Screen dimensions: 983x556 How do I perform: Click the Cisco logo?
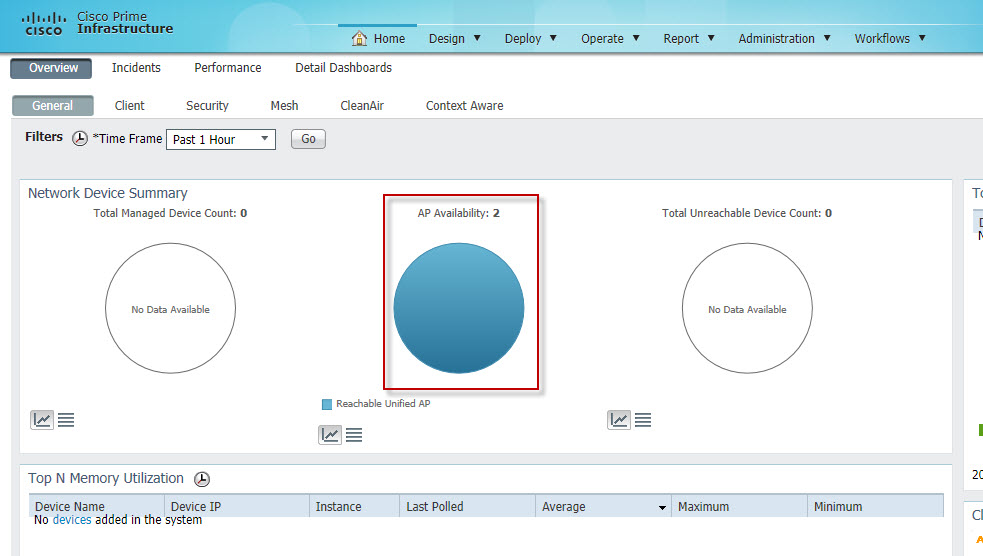click(x=43, y=24)
